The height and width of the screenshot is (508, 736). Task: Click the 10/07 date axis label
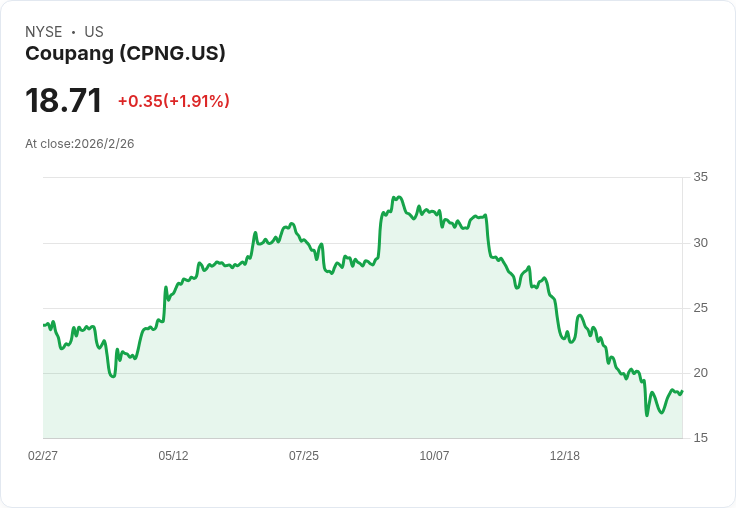pos(434,455)
